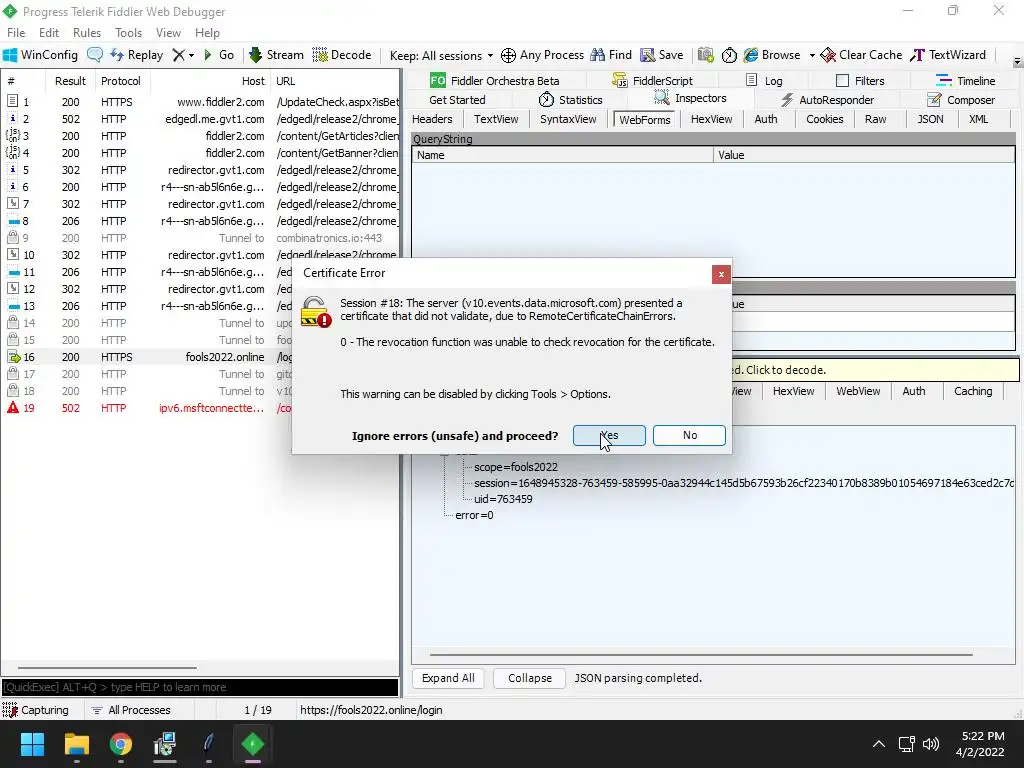This screenshot has height=768, width=1024.
Task: Open the Edit menu
Action: click(x=49, y=33)
